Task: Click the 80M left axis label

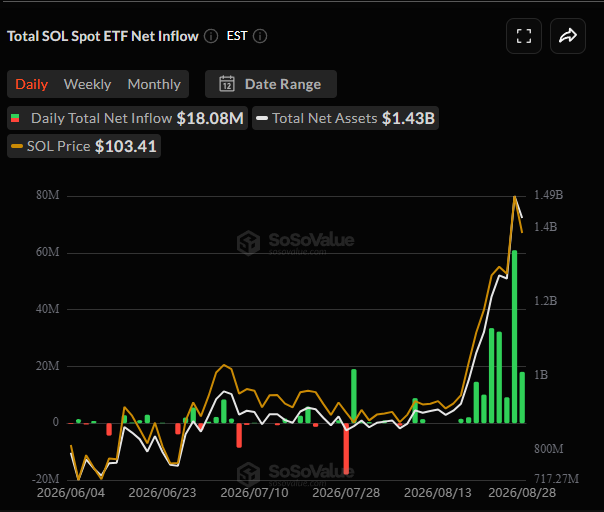Action: pos(48,195)
